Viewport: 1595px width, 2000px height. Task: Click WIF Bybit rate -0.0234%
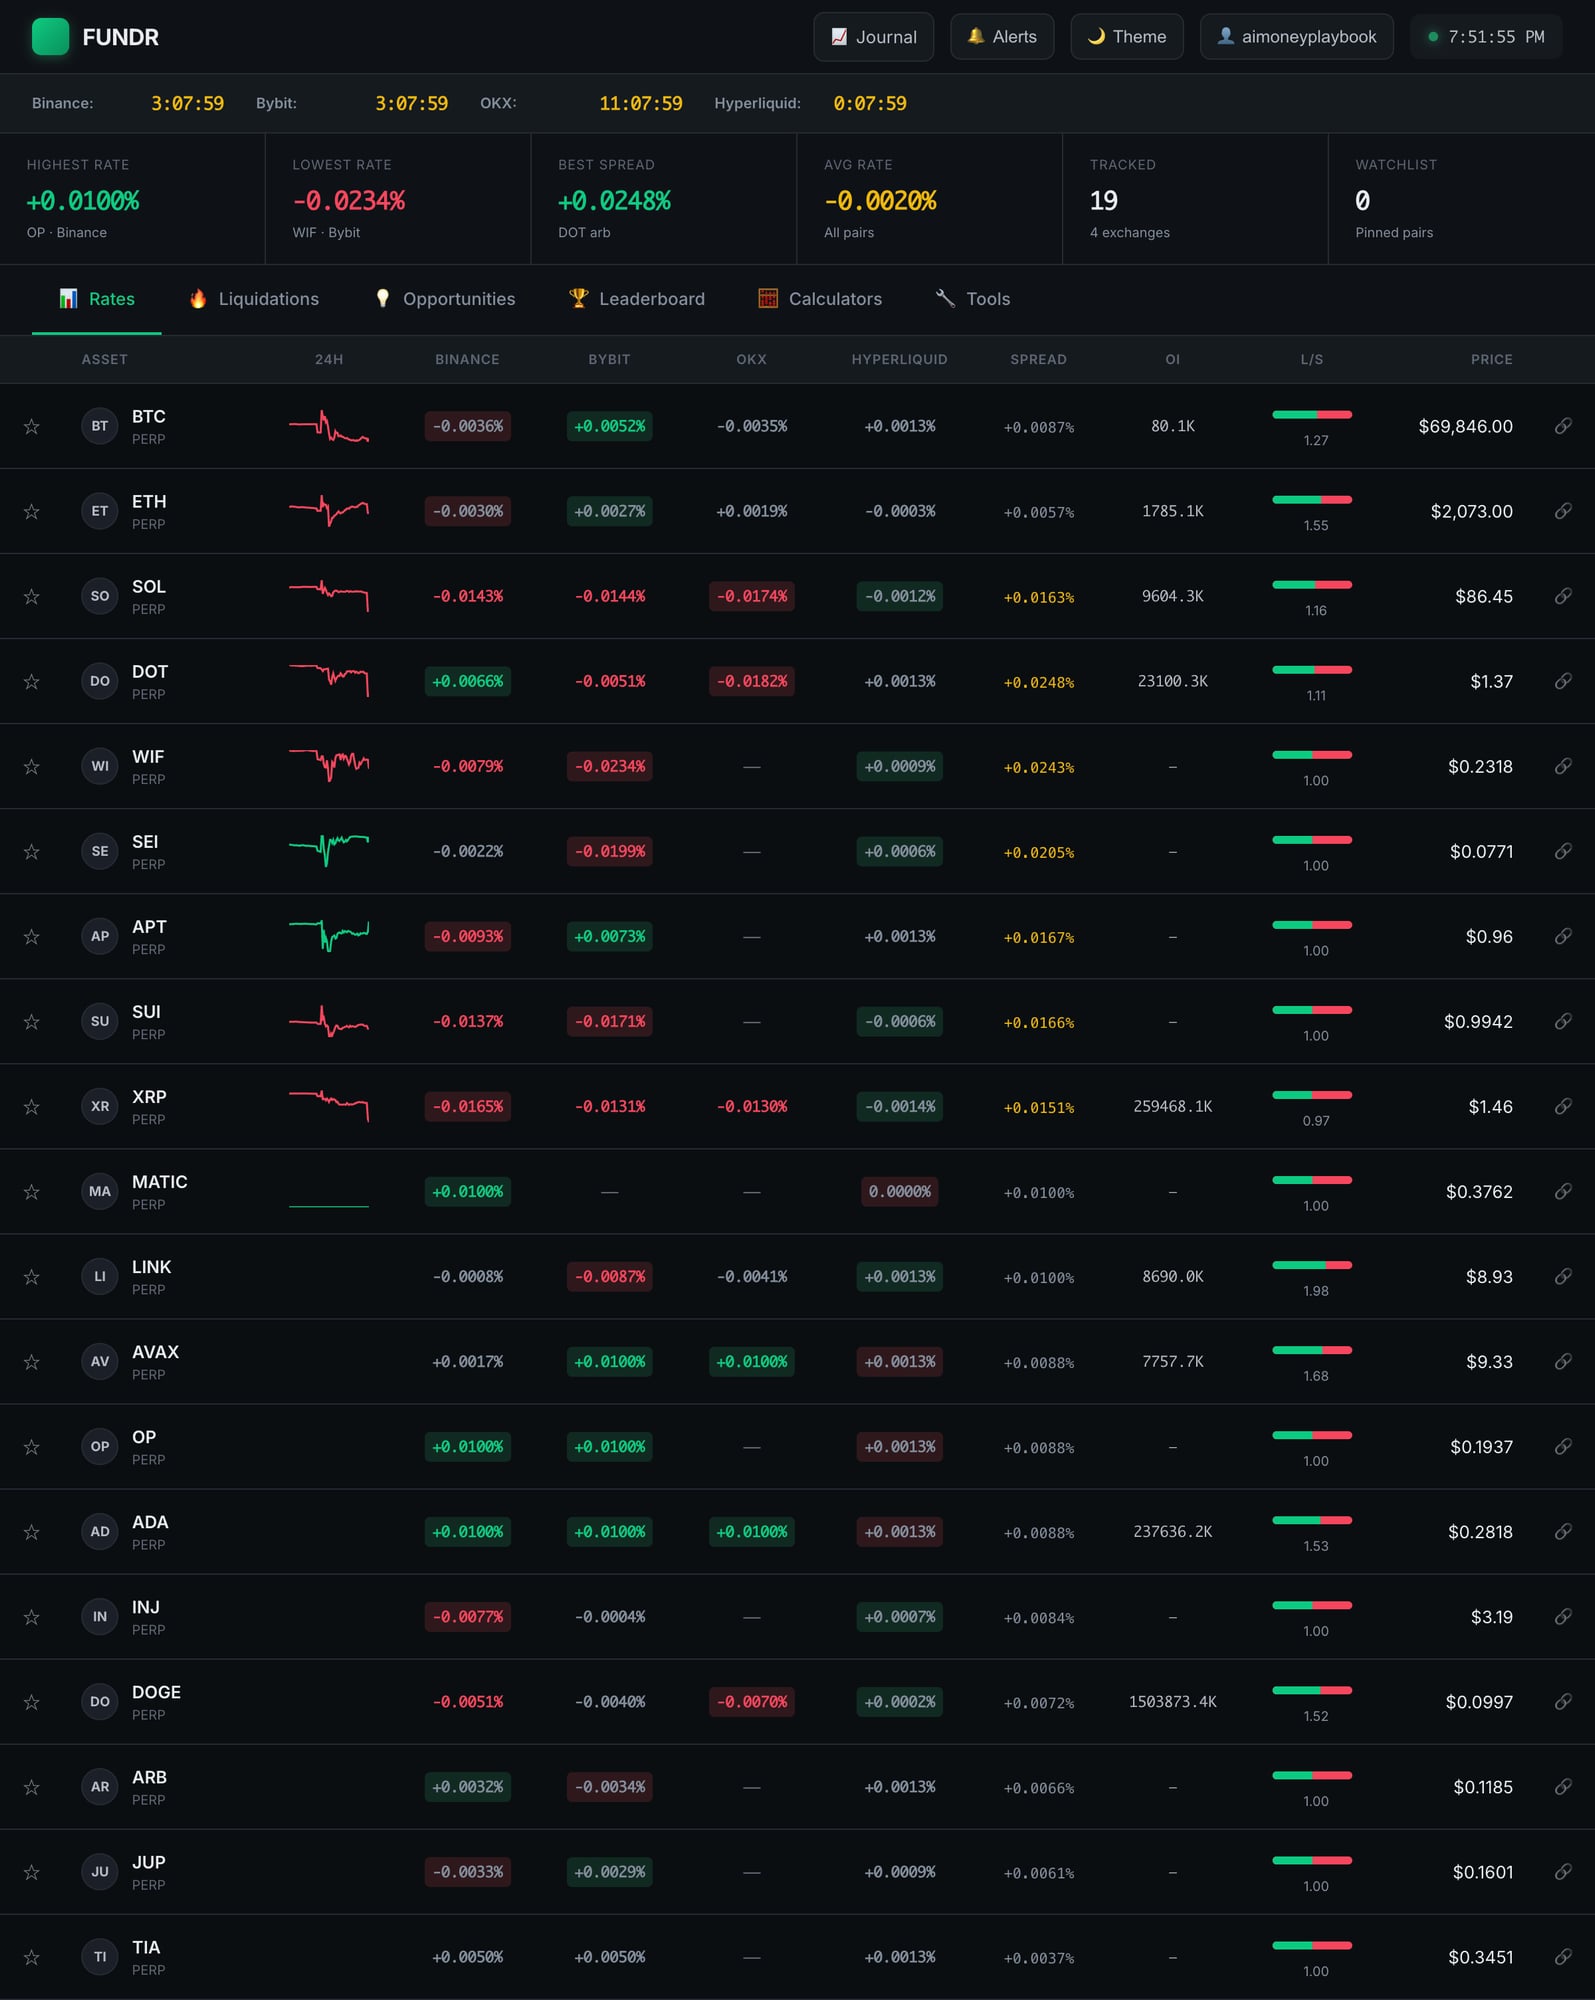[609, 766]
